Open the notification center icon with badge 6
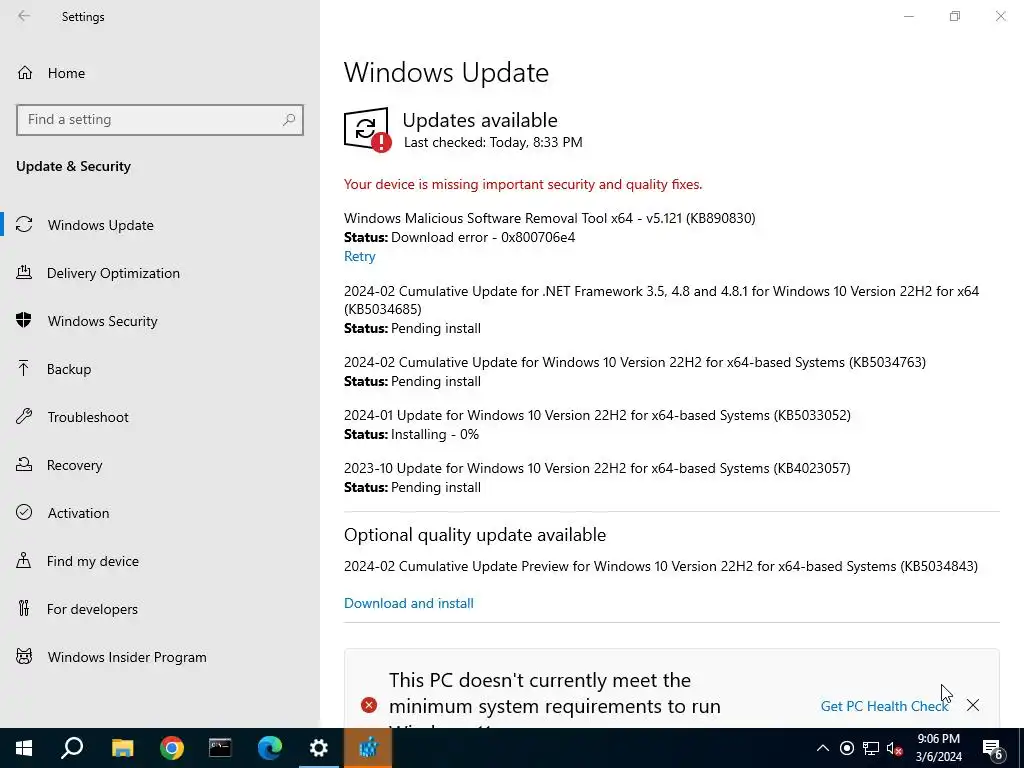Screen dimensions: 1024x768 click(x=993, y=749)
